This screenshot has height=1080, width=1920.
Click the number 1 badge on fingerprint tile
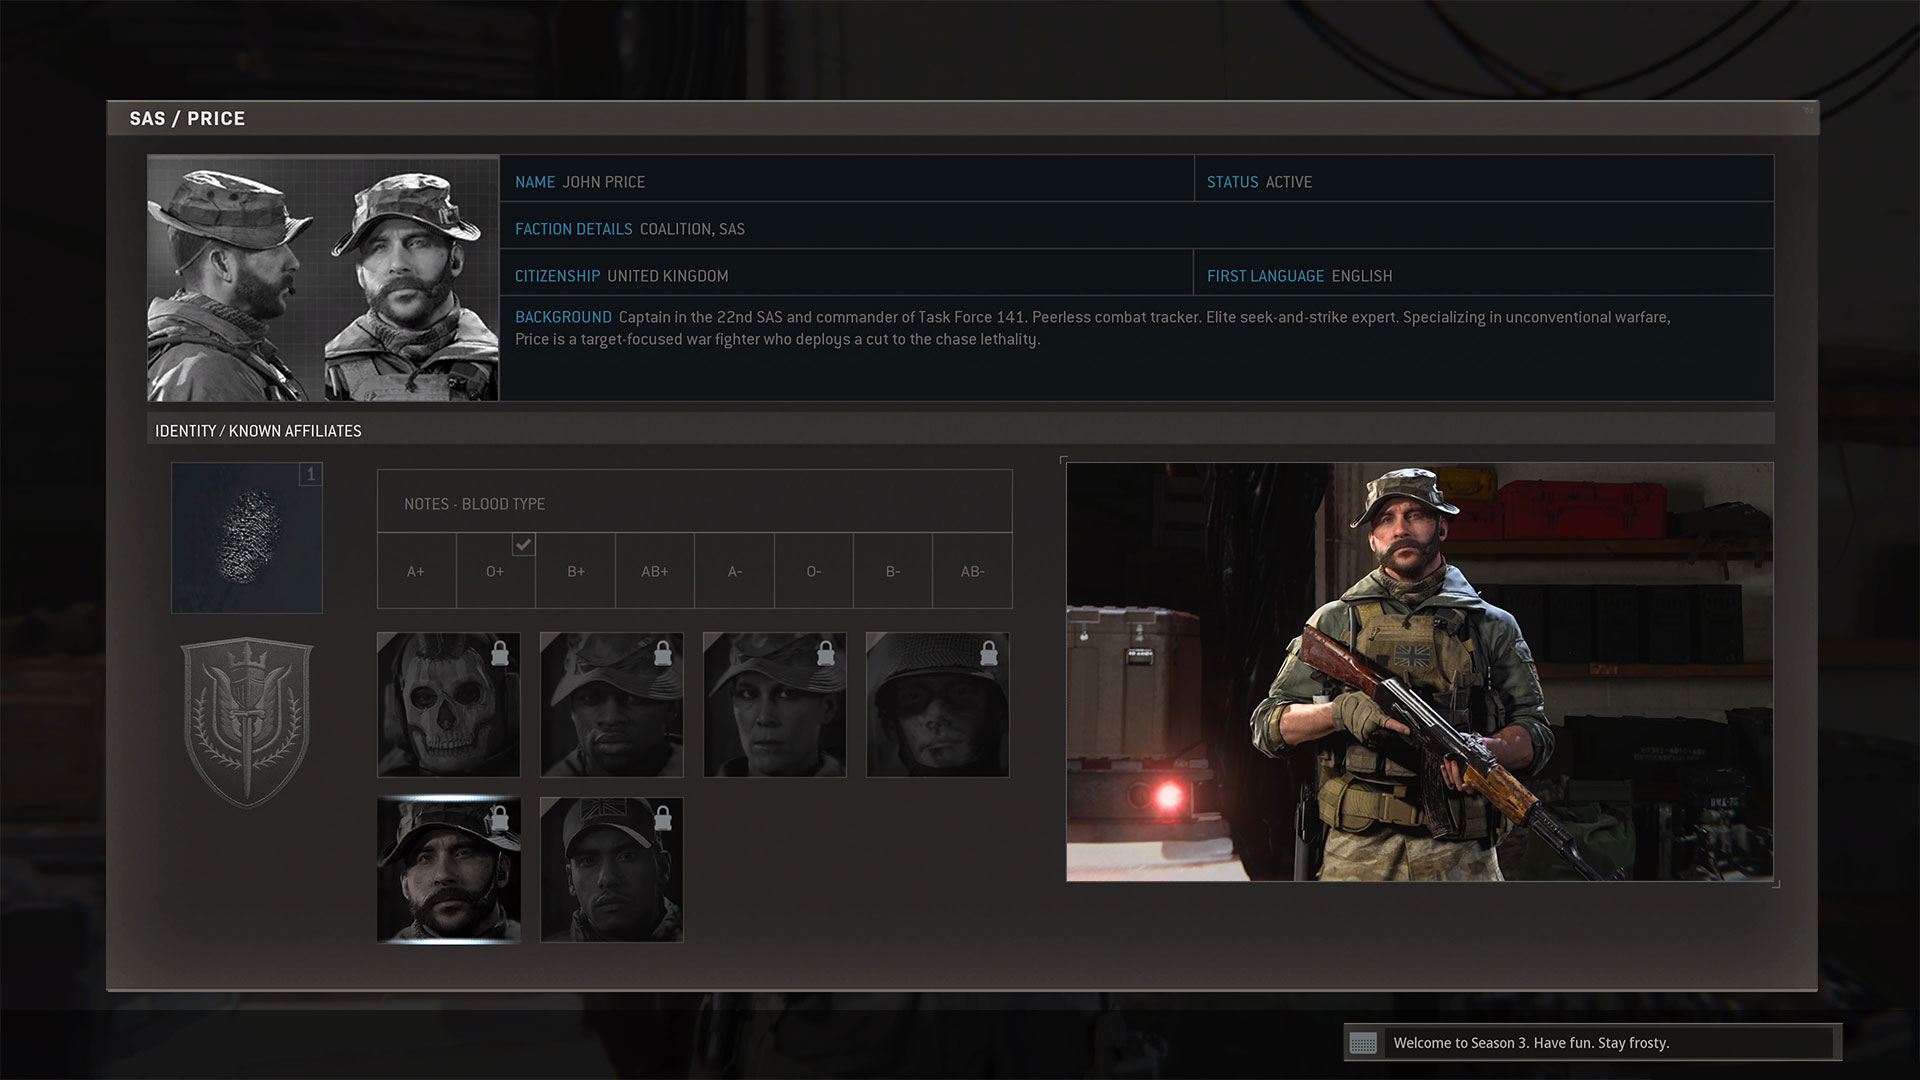[x=310, y=474]
